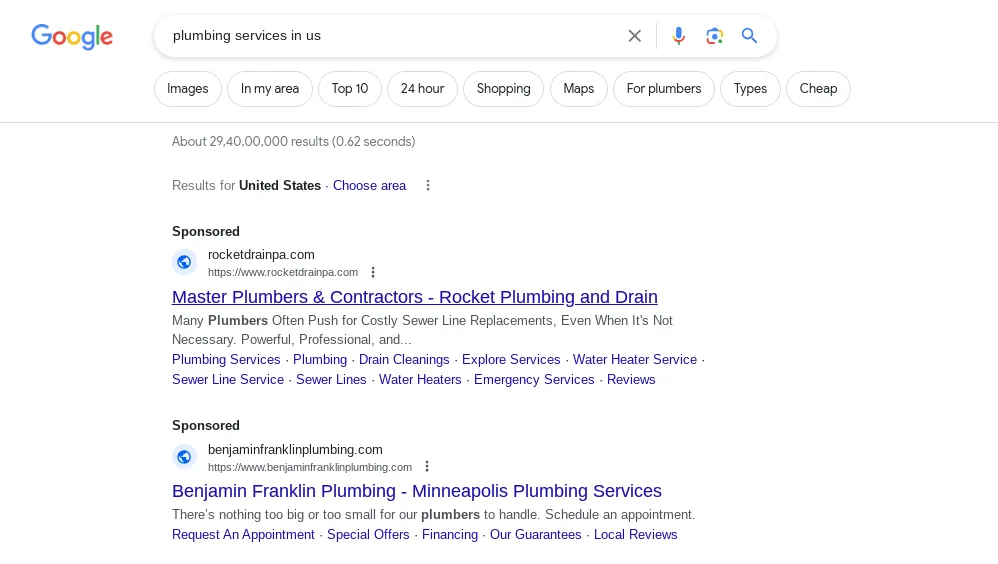
Task: Open Benjamin Franklin Plumbing Minneapolis link
Action: point(417,491)
